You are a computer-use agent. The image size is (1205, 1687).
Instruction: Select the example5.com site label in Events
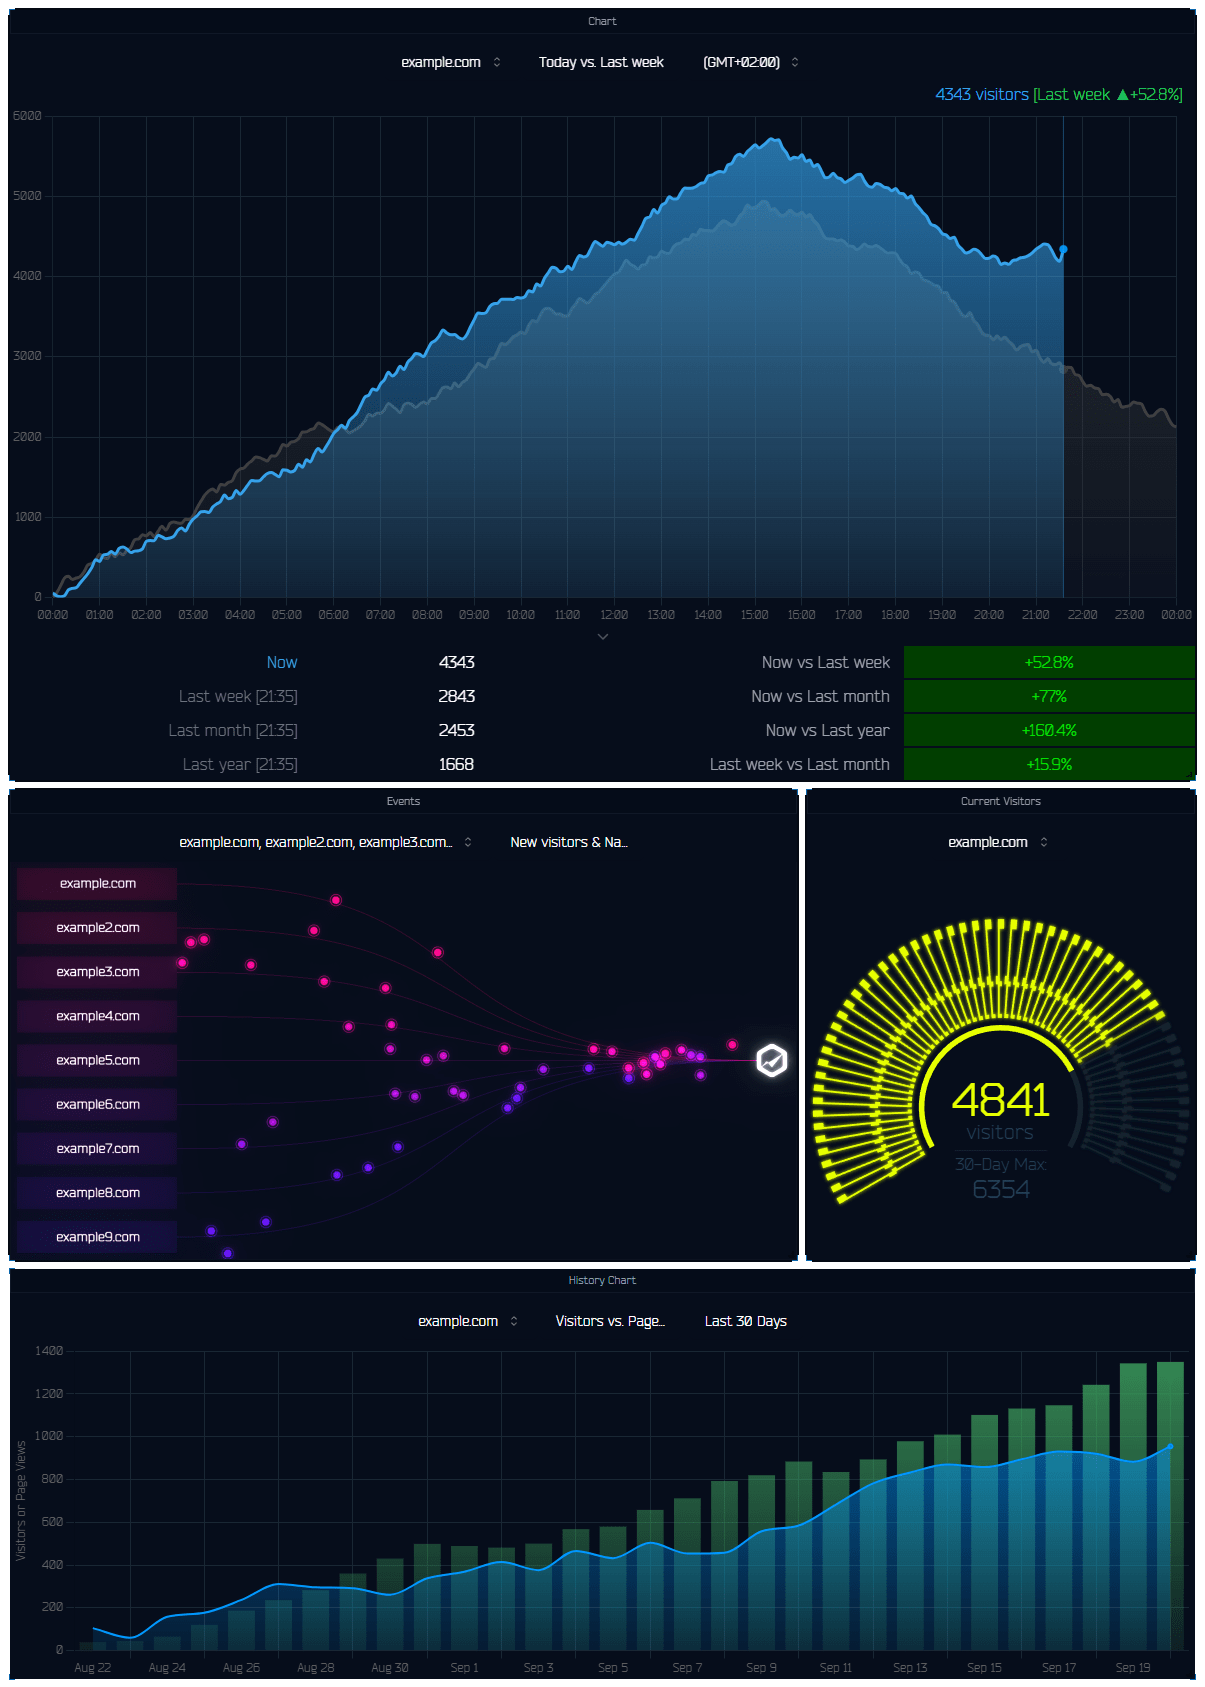pyautogui.click(x=97, y=1060)
